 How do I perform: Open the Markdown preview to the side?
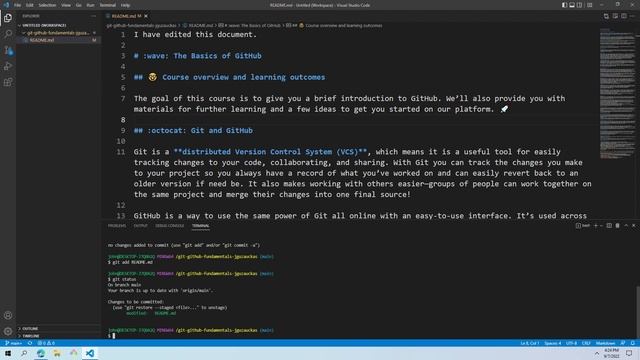coord(615,16)
